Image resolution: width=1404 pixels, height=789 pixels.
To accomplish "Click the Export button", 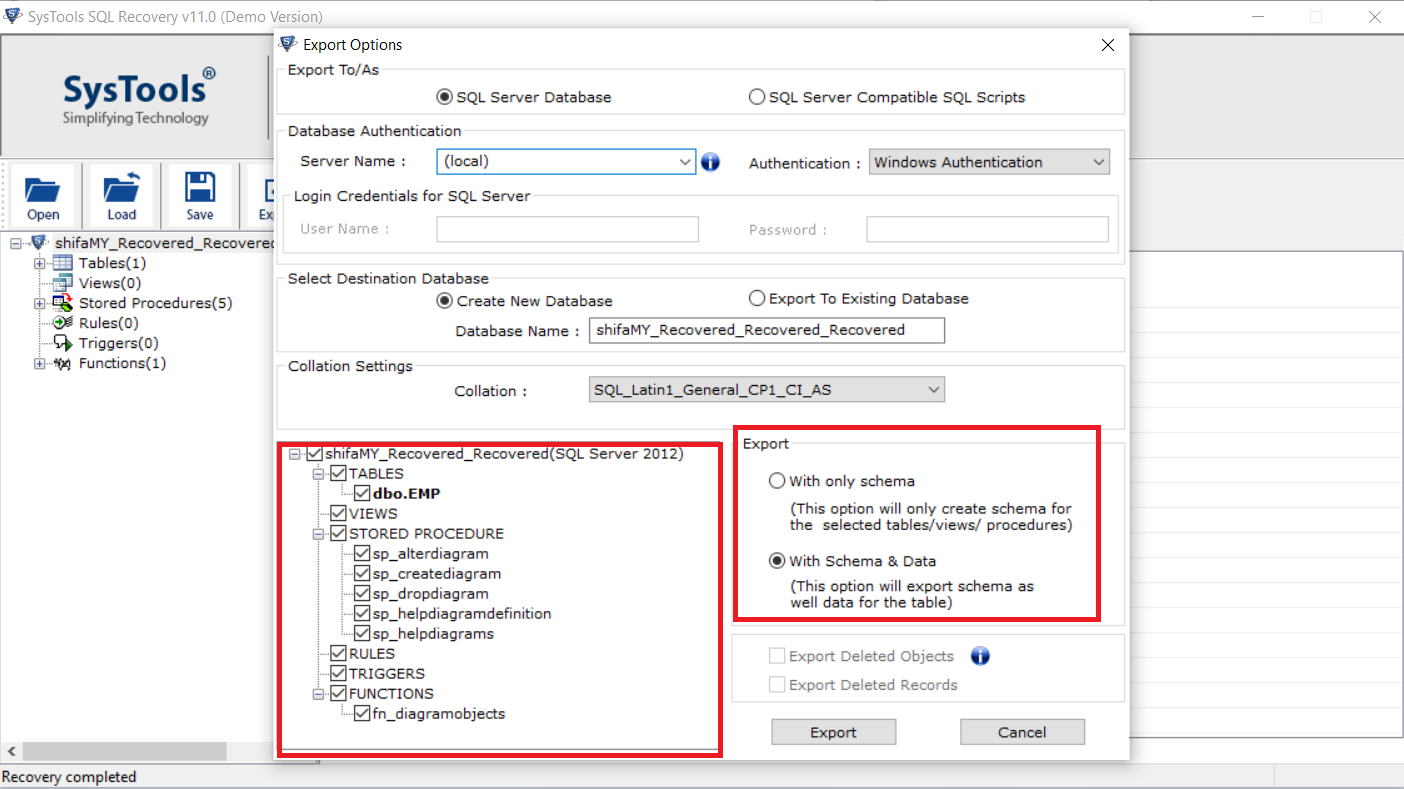I will [x=833, y=732].
